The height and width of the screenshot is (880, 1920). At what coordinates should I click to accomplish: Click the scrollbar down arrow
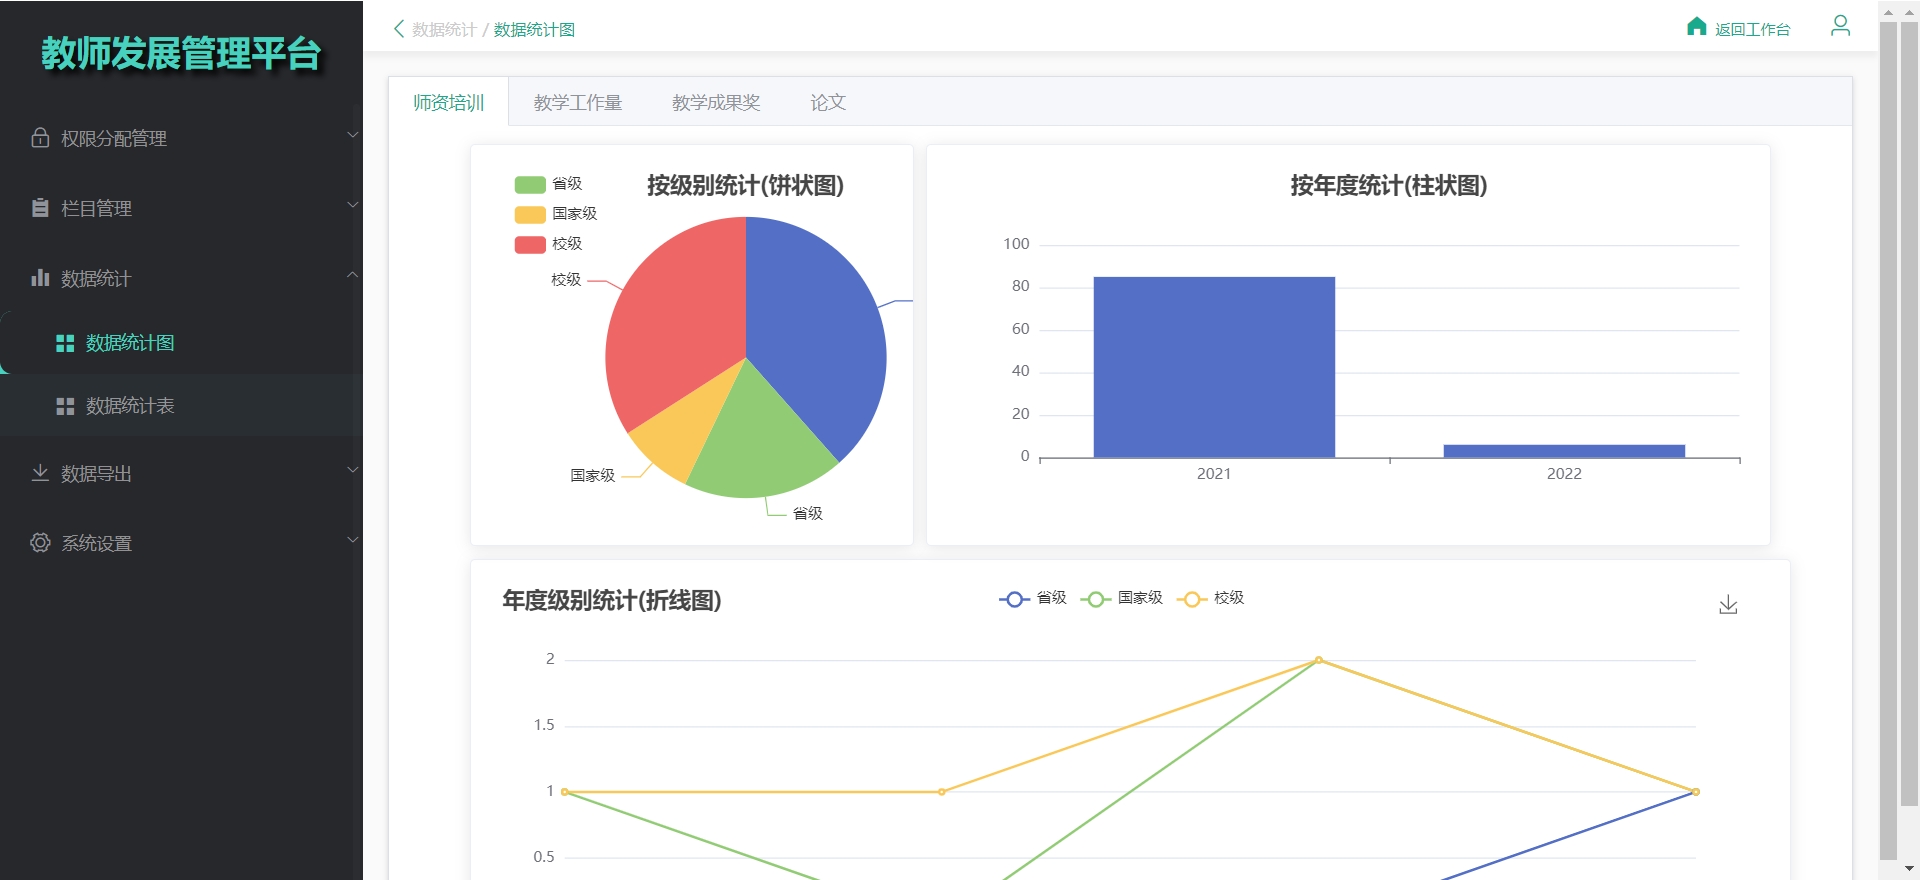(x=1909, y=869)
